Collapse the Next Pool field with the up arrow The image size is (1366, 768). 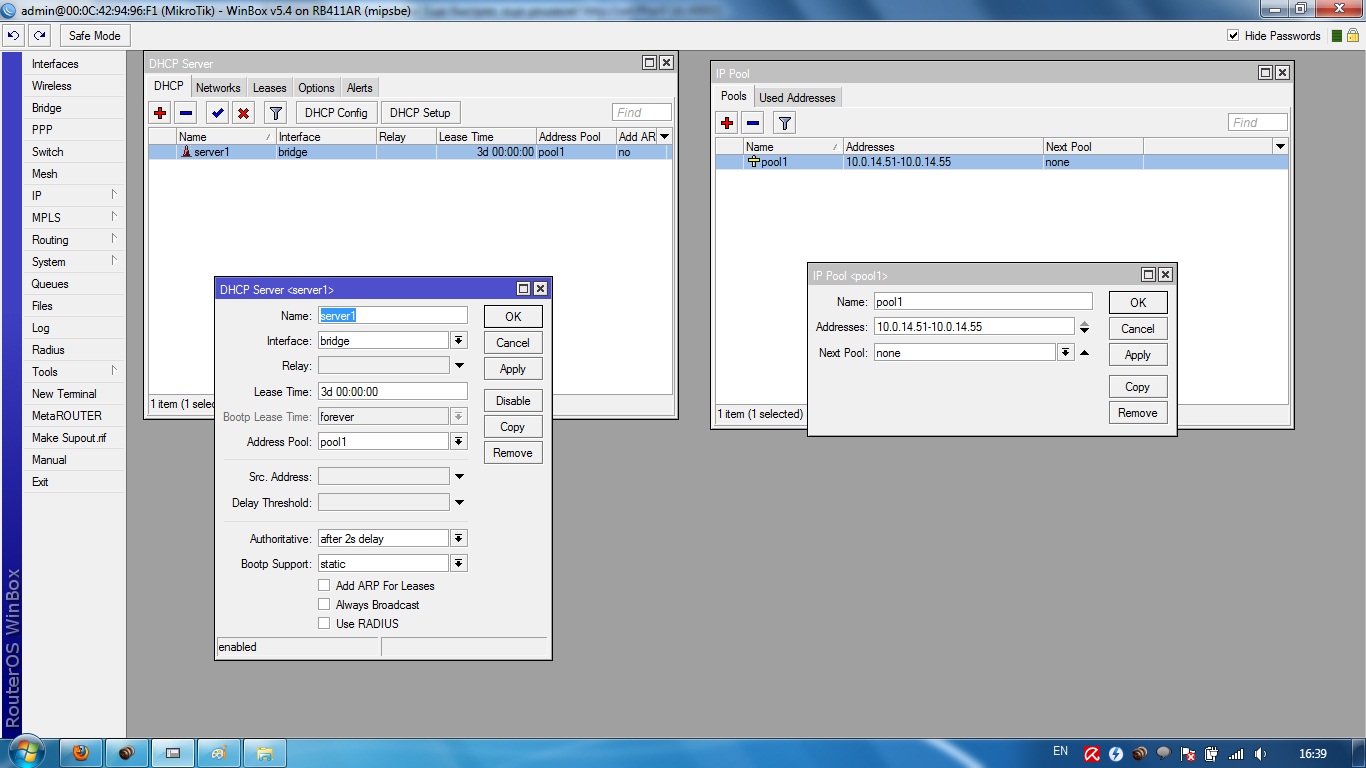(x=1085, y=353)
